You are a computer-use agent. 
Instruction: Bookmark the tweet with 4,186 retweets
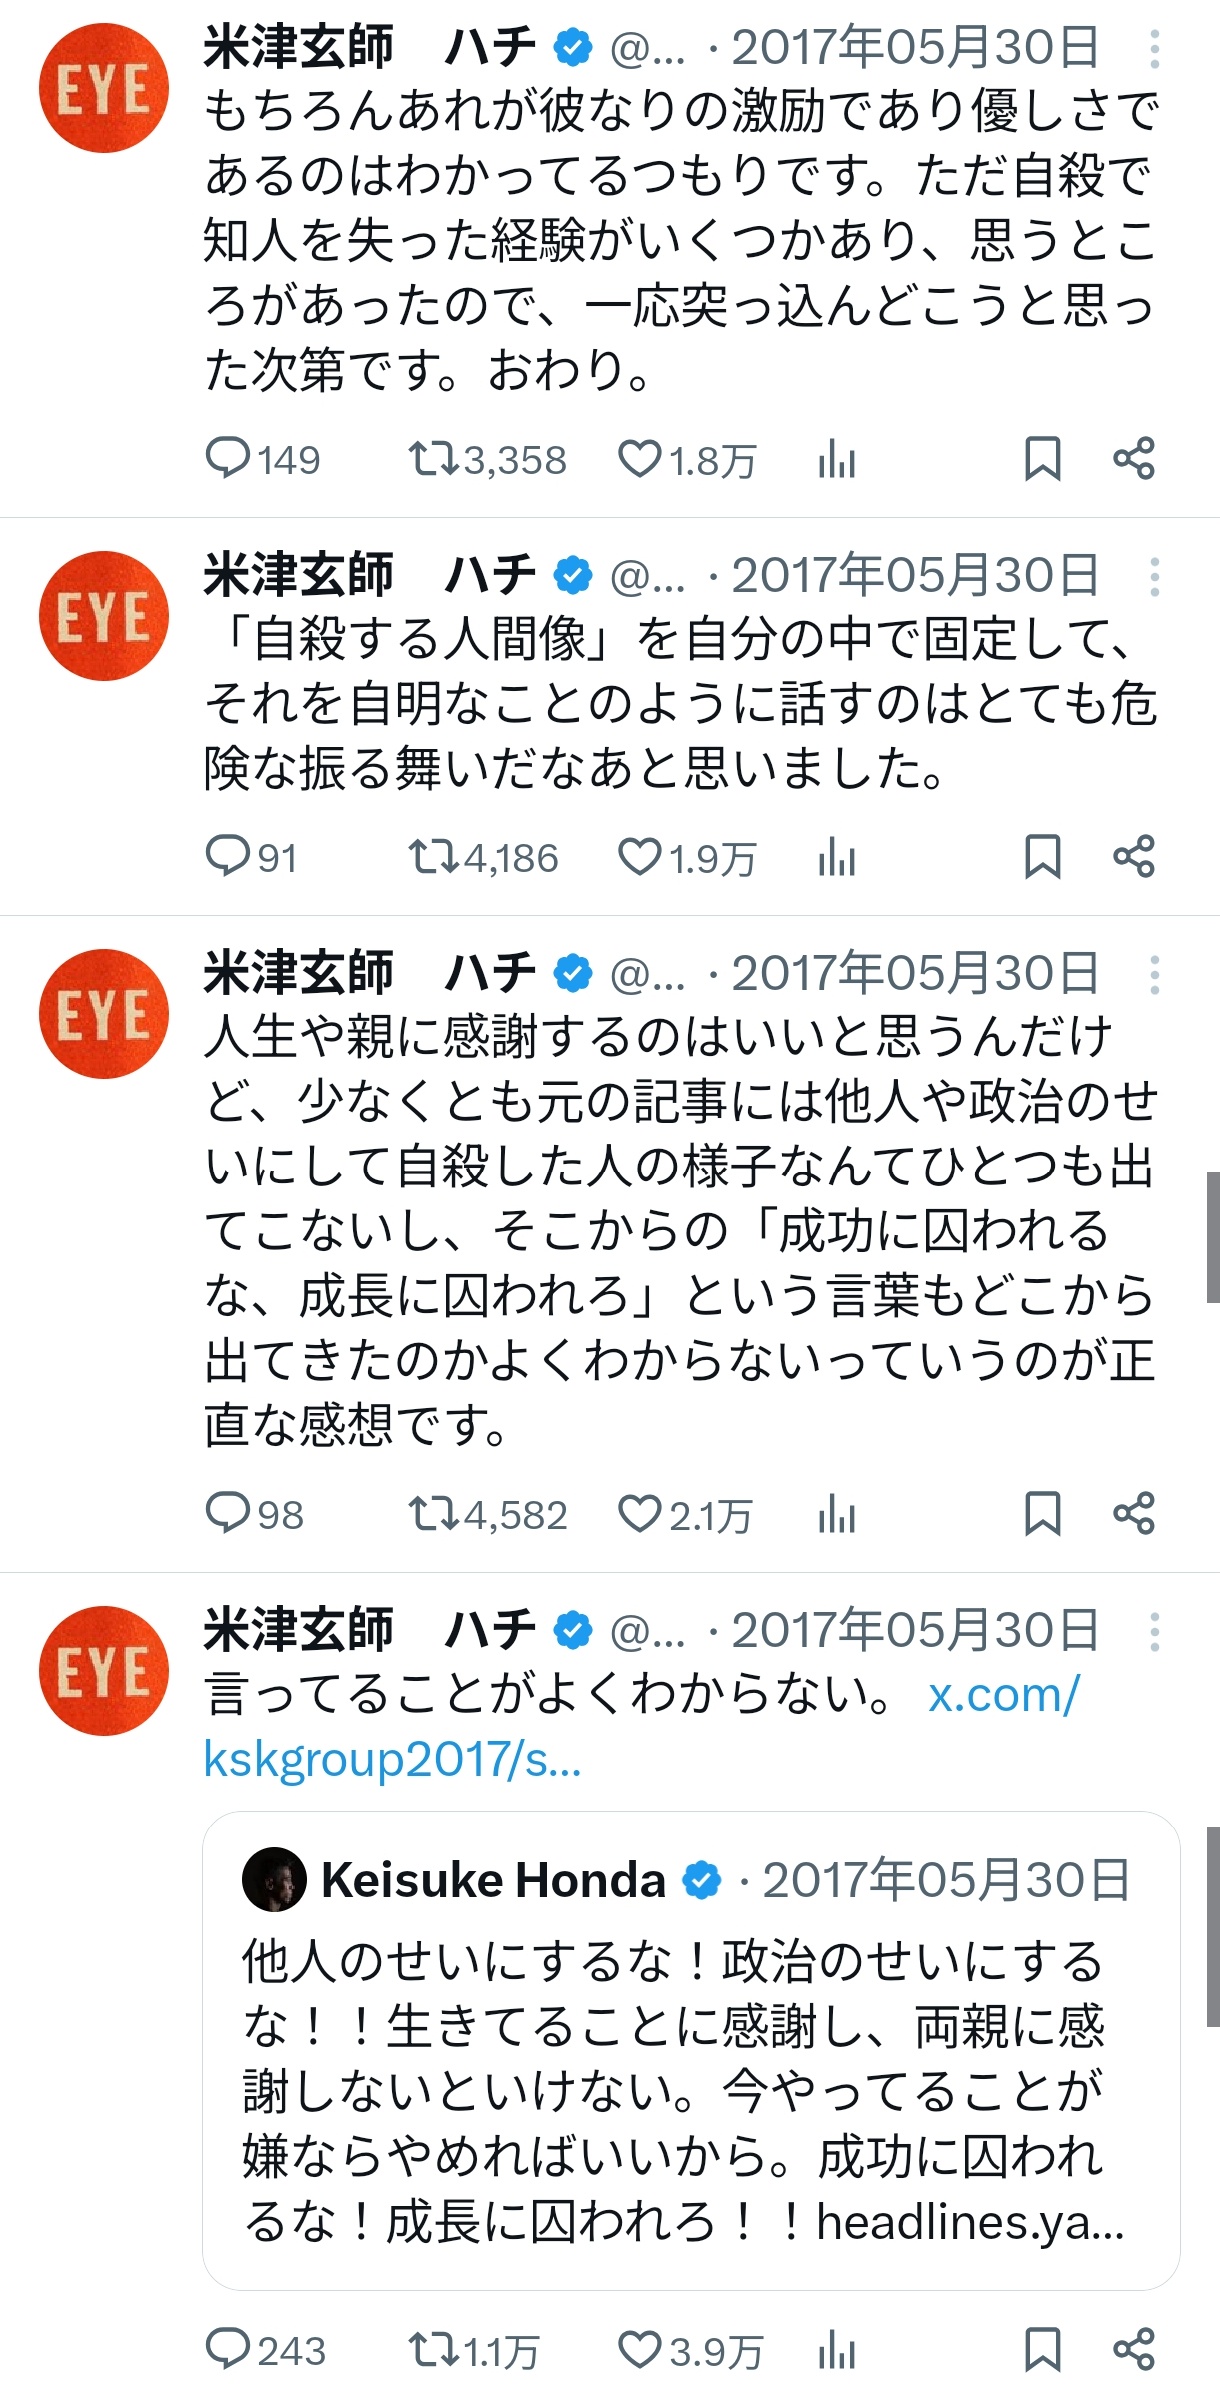point(1043,857)
